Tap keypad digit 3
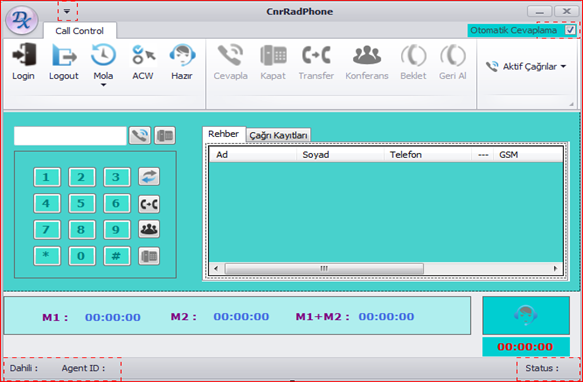Image resolution: width=583 pixels, height=382 pixels. (117, 177)
